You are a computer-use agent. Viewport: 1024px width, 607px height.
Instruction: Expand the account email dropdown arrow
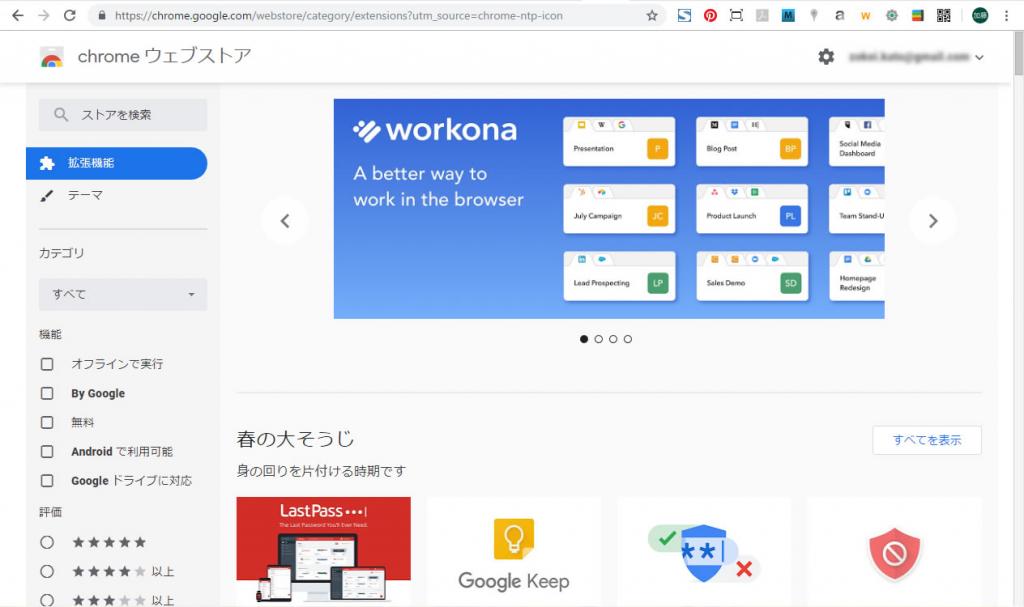click(x=979, y=57)
